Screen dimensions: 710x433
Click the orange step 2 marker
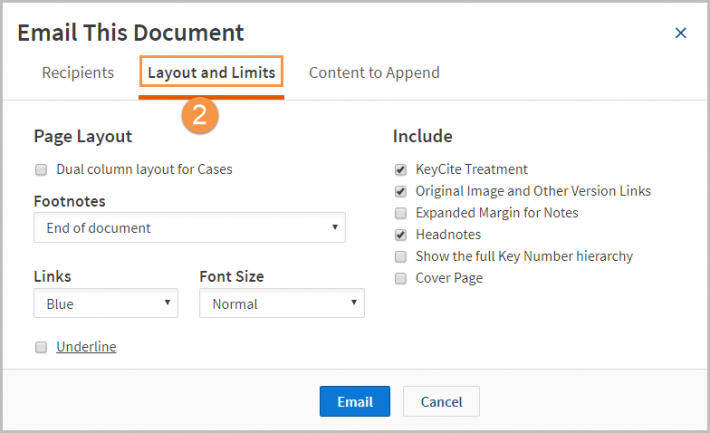click(x=200, y=115)
